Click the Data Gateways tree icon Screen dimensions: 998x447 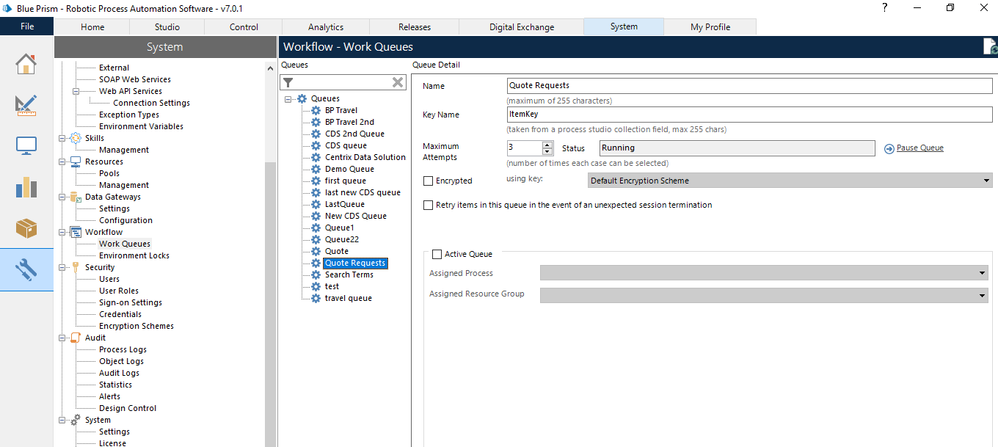pos(75,197)
